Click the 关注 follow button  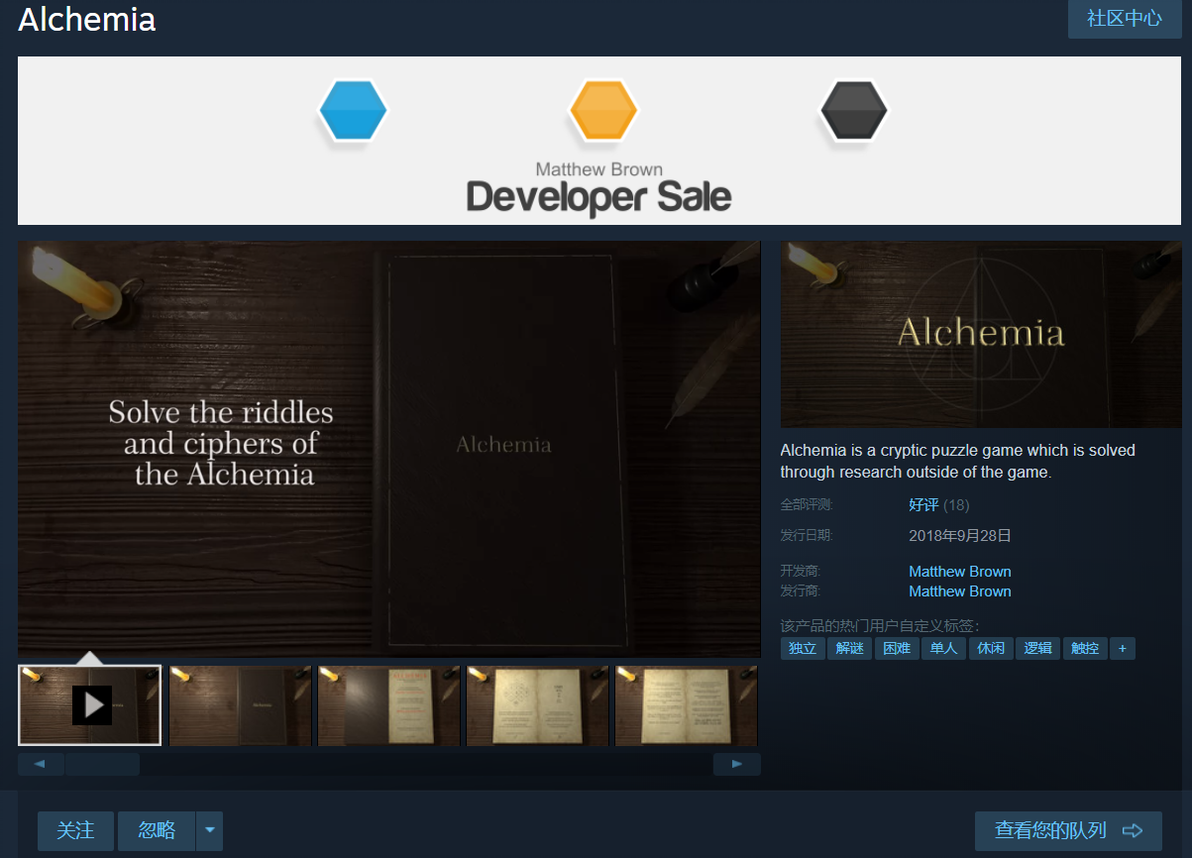[75, 831]
